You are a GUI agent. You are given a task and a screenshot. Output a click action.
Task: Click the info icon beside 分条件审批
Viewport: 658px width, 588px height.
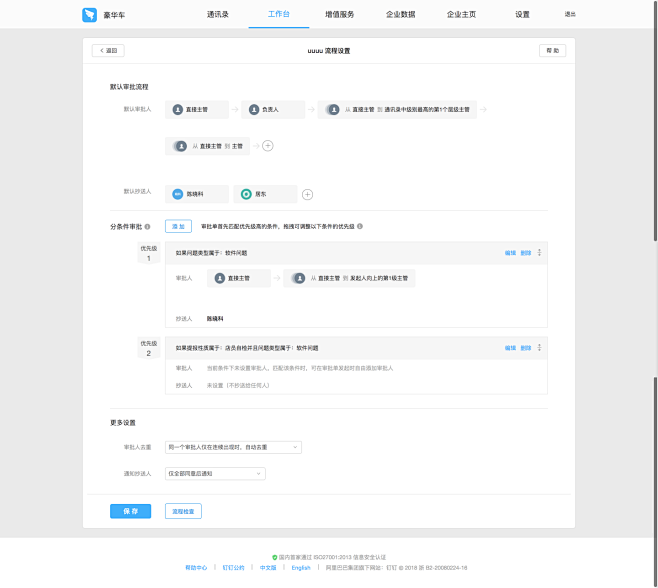point(147,227)
